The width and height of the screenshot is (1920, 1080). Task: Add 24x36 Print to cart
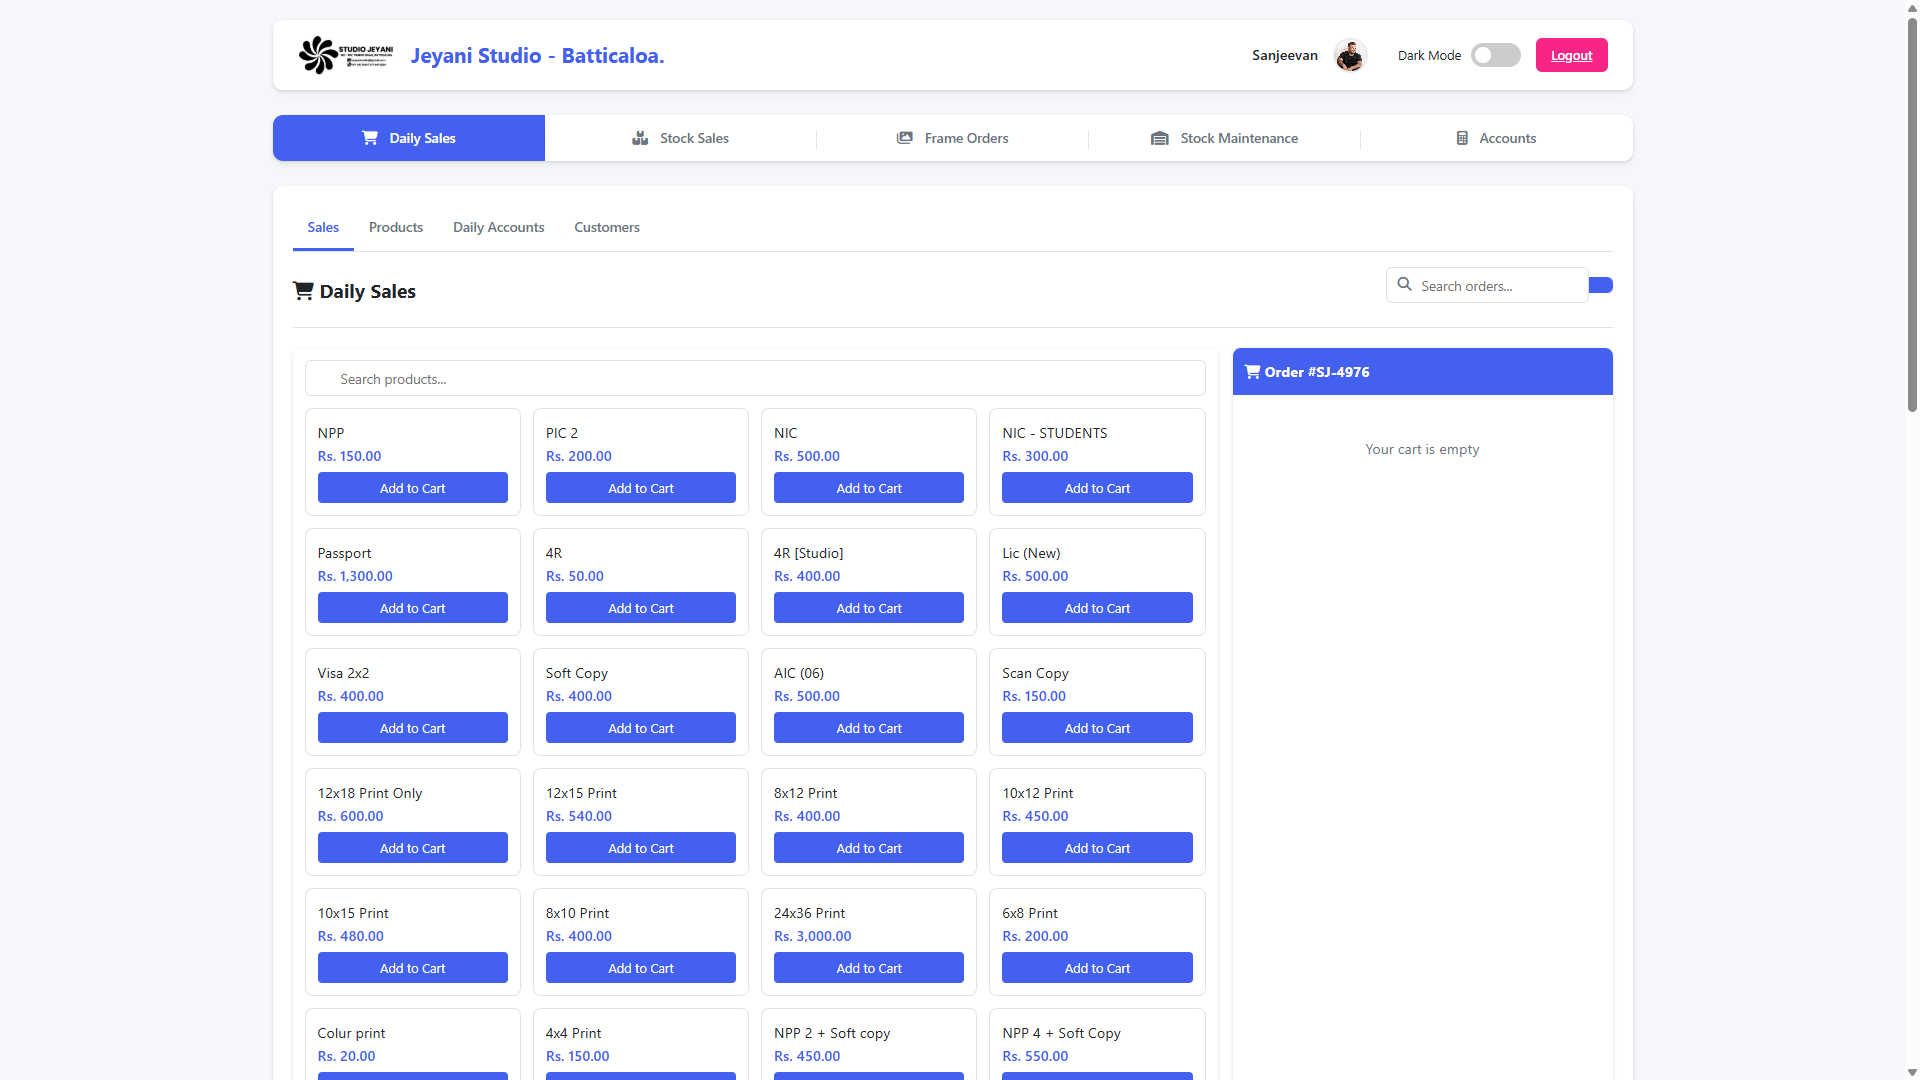[868, 968]
